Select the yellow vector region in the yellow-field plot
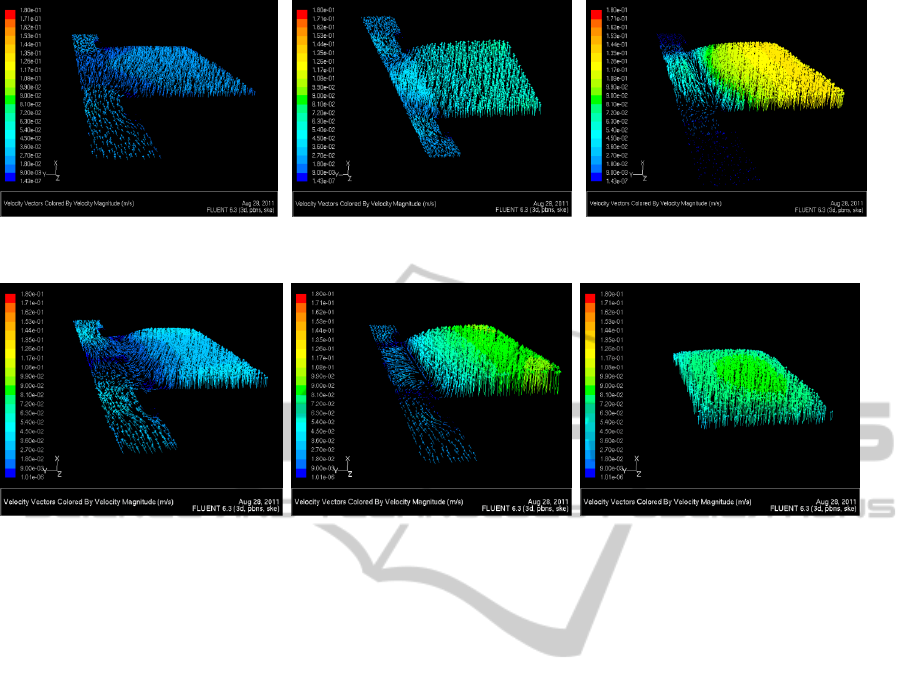 770,80
